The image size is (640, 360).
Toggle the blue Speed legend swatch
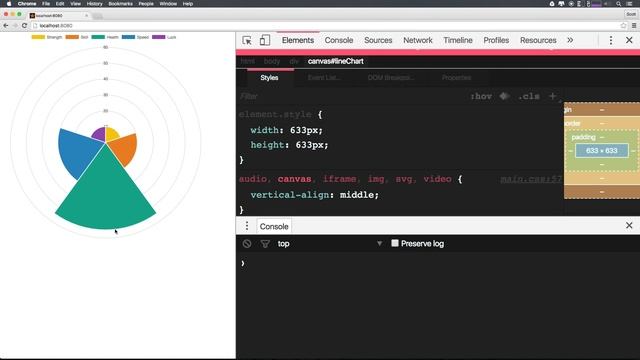pos(128,37)
